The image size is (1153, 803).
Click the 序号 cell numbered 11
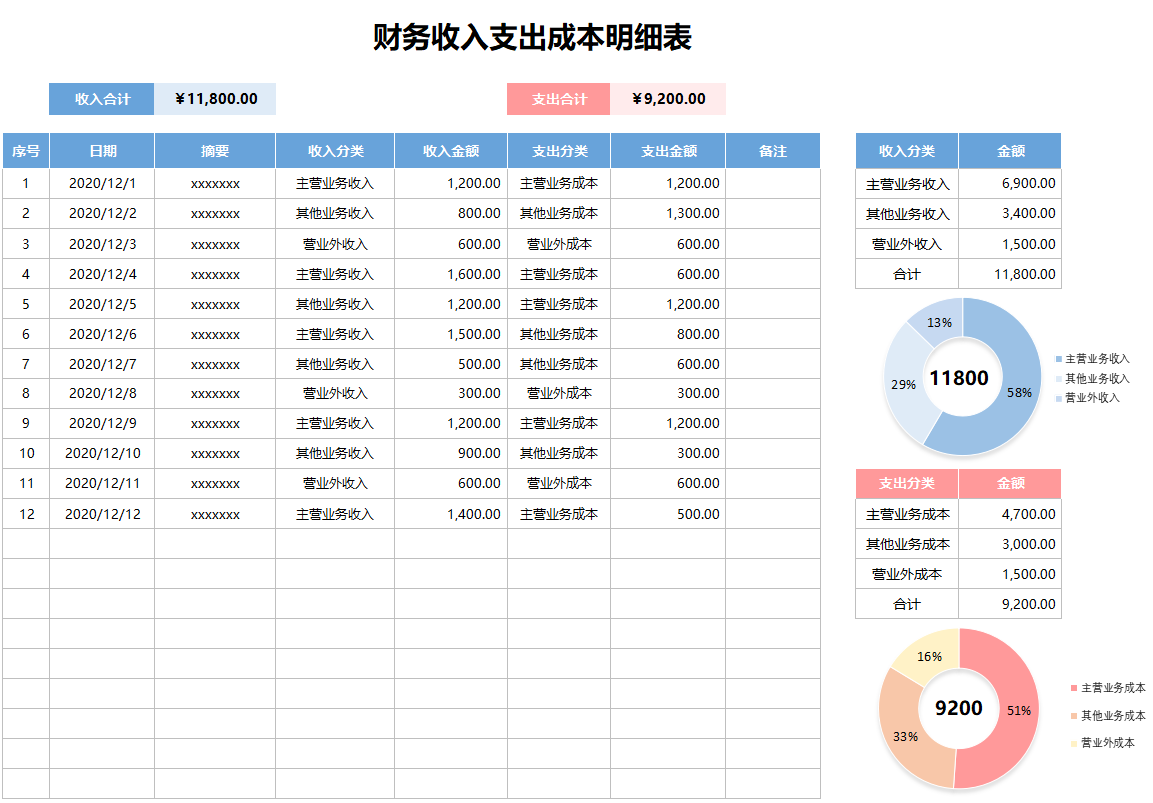(26, 483)
